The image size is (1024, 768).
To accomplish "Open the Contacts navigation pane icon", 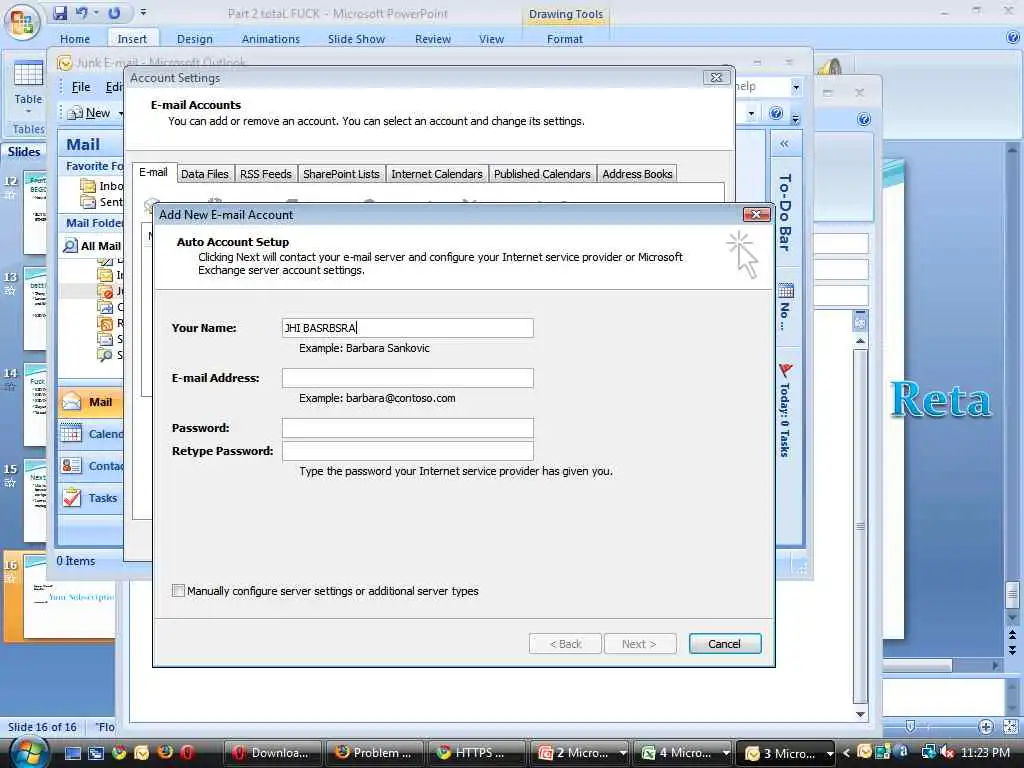I will (x=71, y=466).
